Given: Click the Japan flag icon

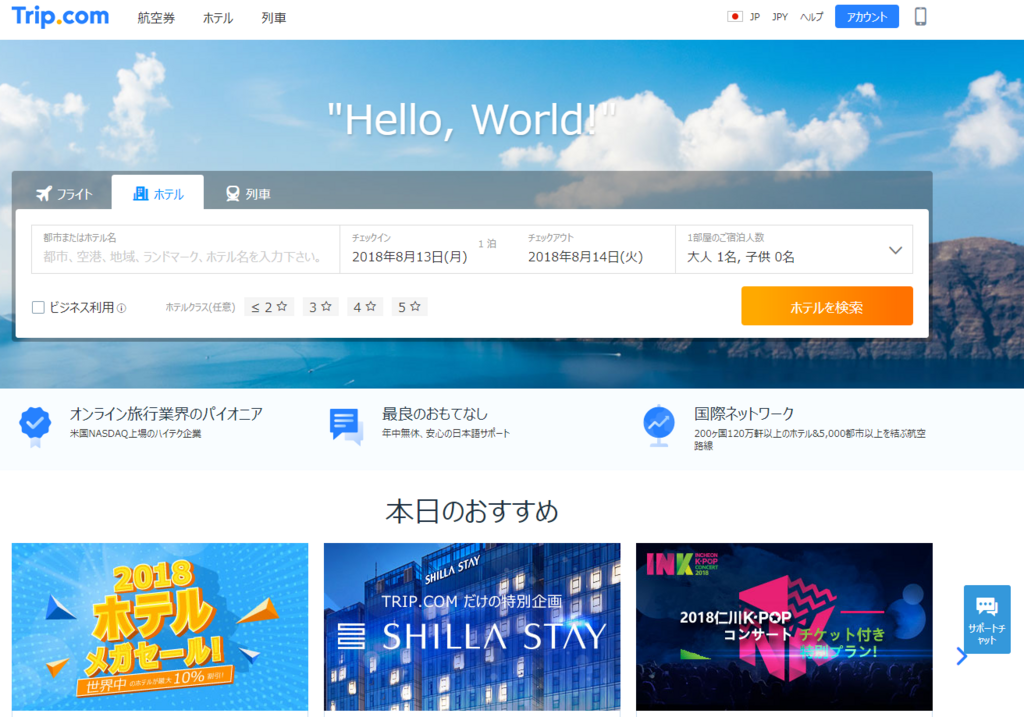Looking at the screenshot, I should click(735, 17).
